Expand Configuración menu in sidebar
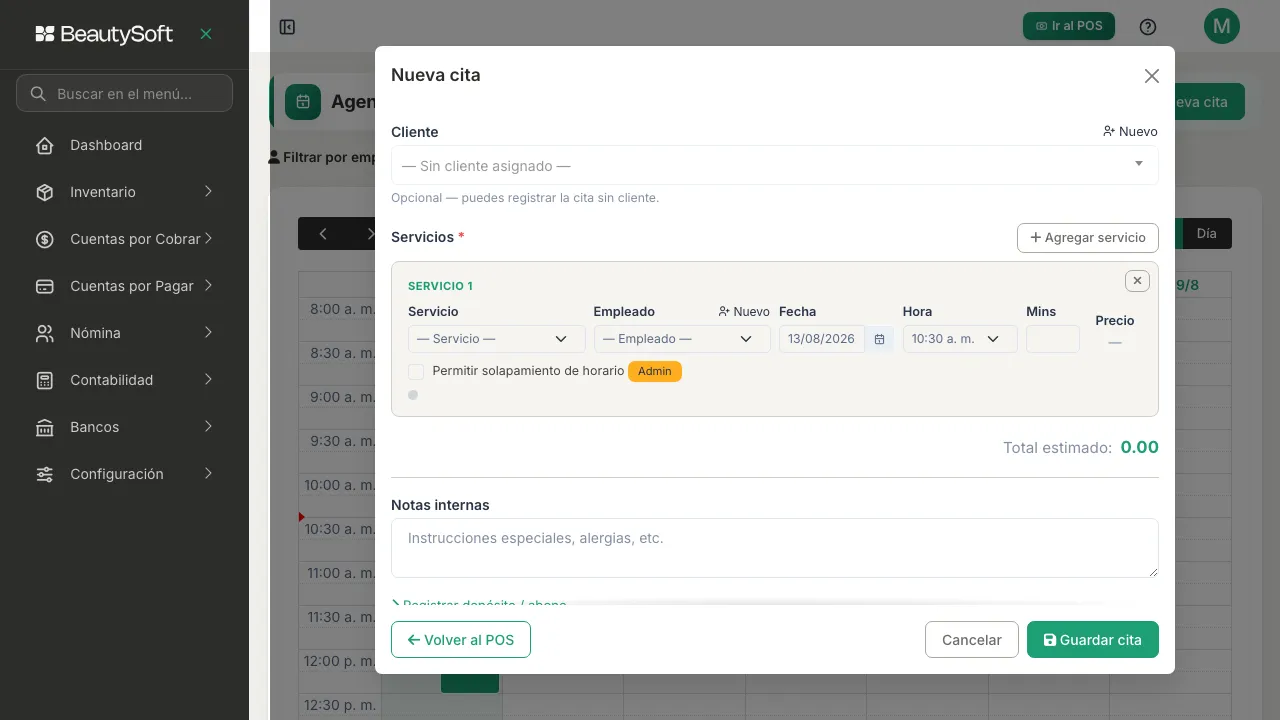This screenshot has height=720, width=1280. [x=124, y=474]
